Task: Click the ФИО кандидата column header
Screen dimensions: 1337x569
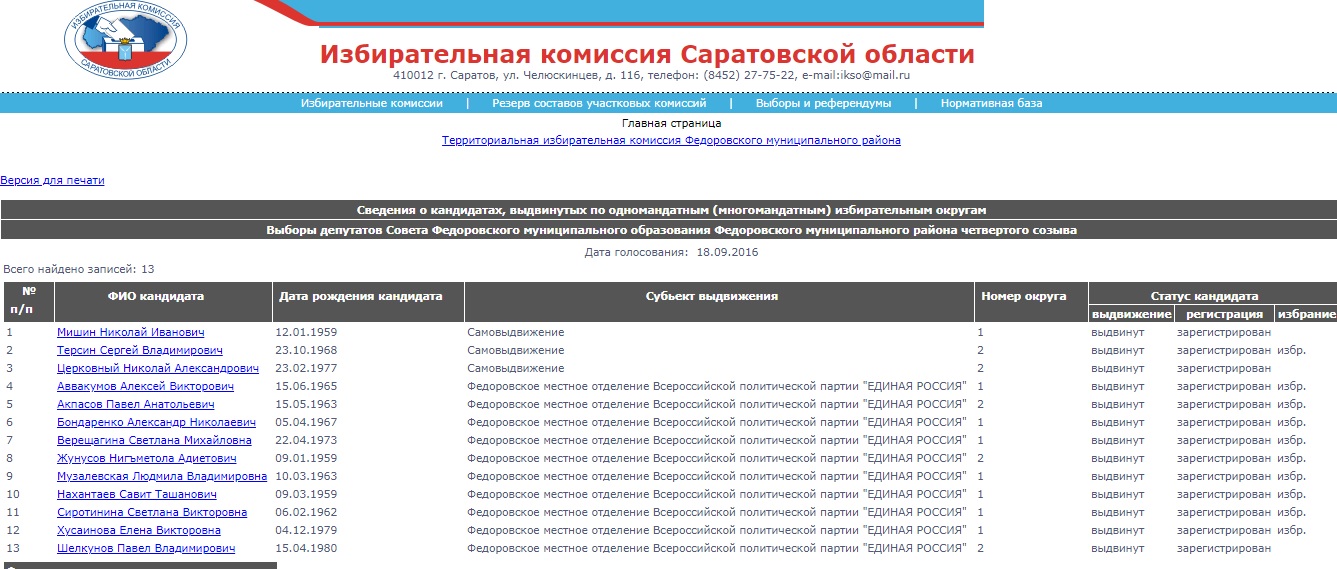Action: [x=155, y=296]
